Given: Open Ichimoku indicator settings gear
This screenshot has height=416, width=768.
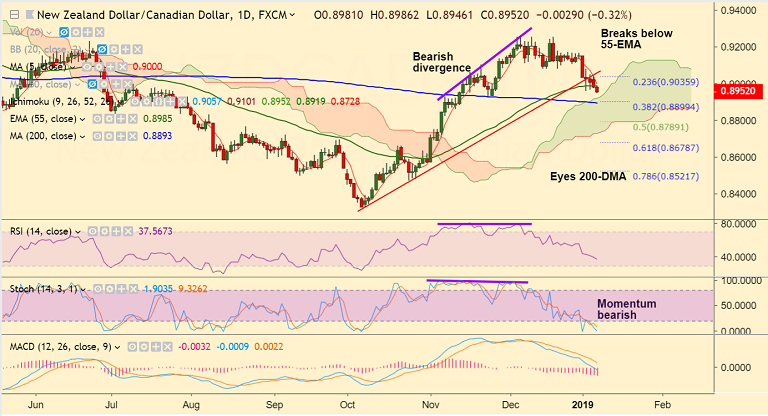Looking at the screenshot, I should click(x=146, y=101).
